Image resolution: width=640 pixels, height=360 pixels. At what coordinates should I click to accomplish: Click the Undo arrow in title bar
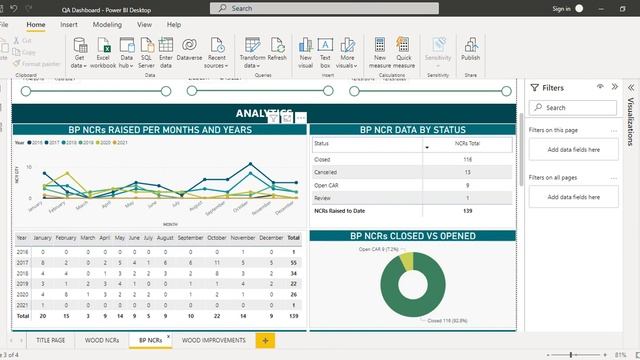[x=13, y=8]
